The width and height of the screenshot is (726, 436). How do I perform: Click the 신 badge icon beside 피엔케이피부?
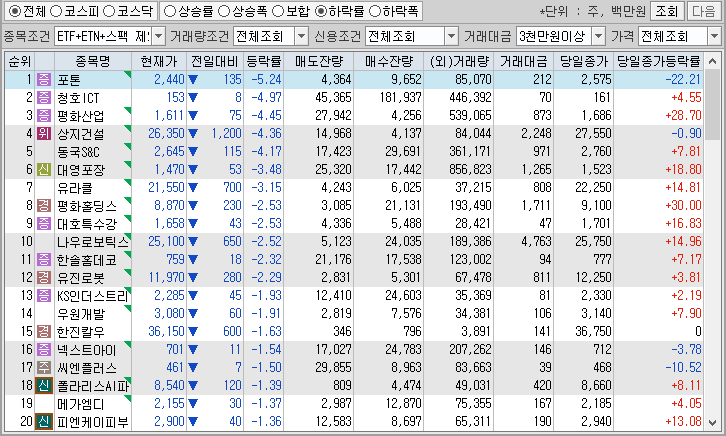(44, 422)
